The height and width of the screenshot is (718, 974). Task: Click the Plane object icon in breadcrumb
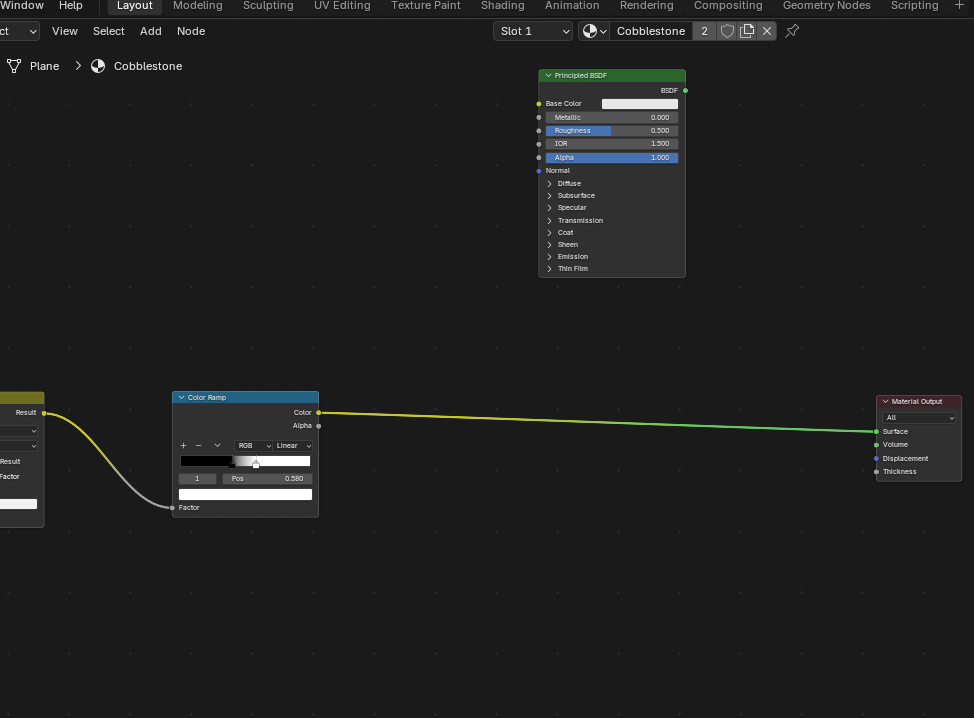click(14, 66)
